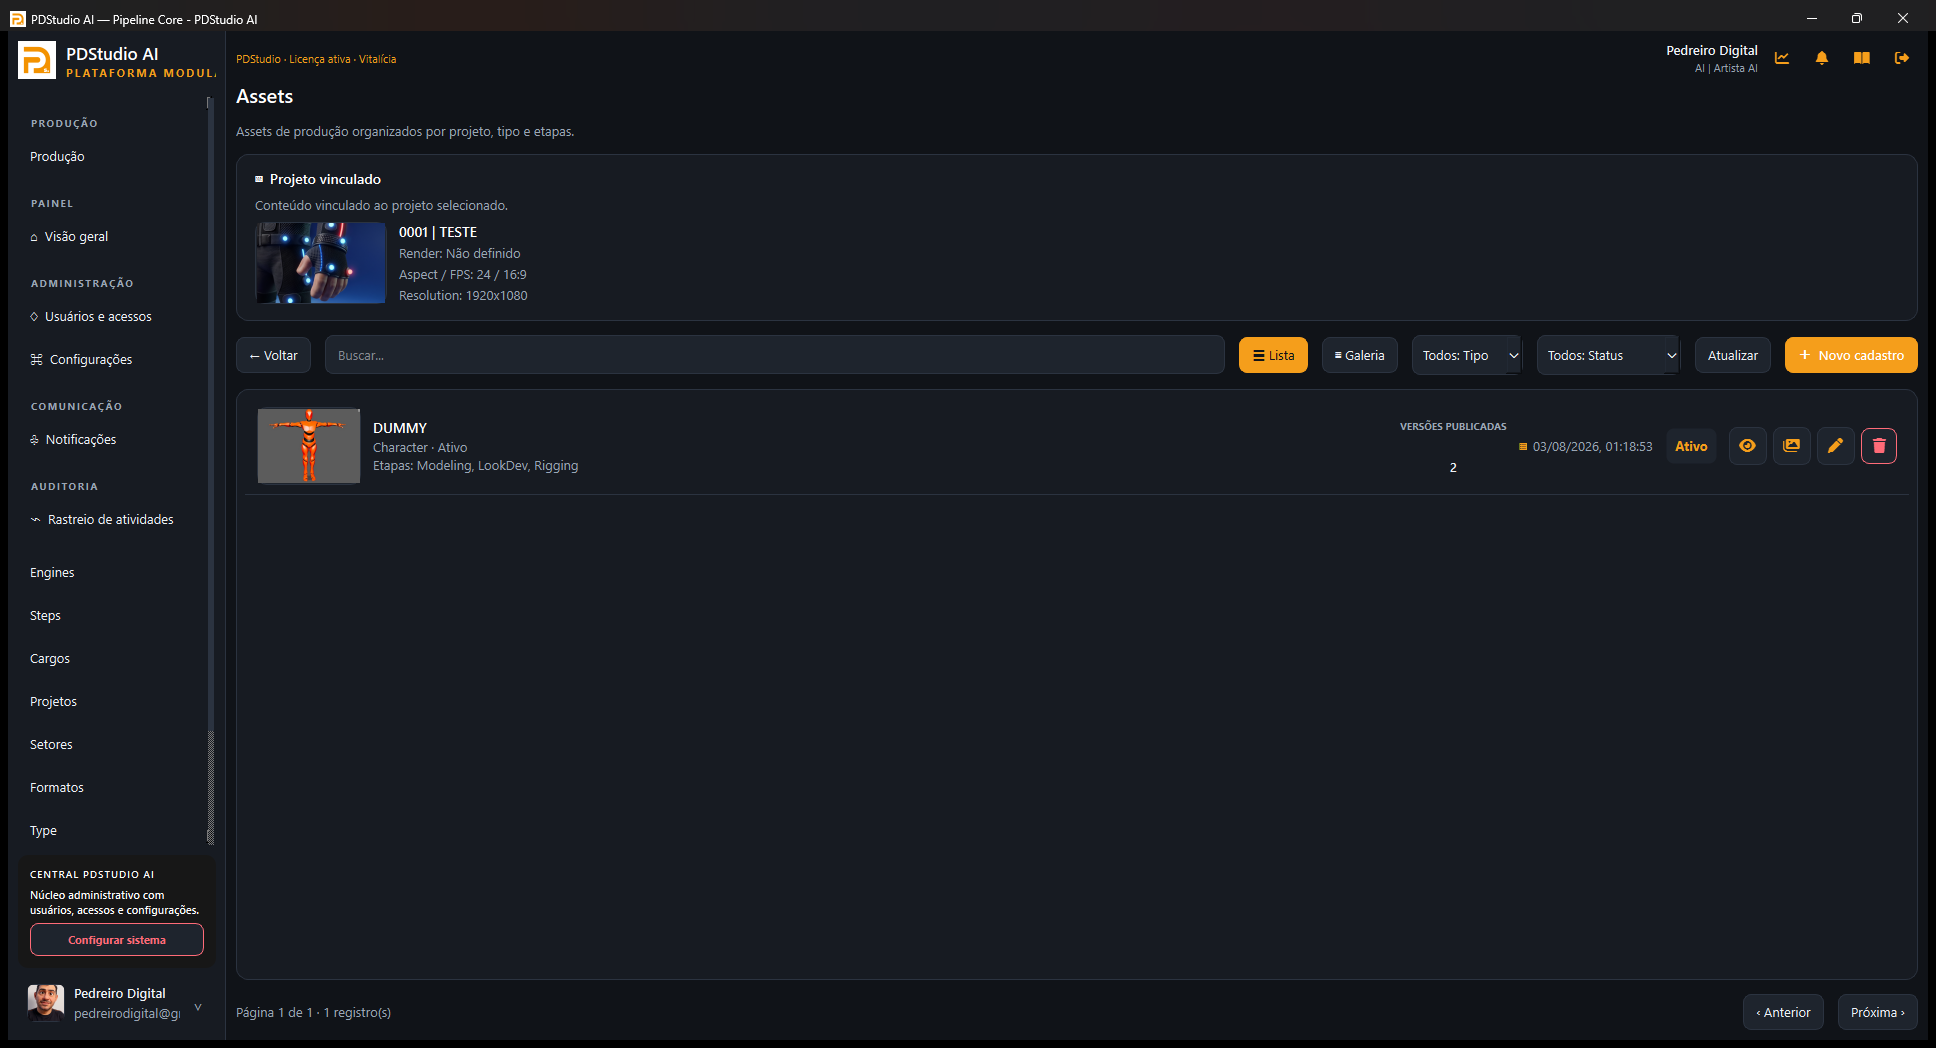Screen dimensions: 1936x1048
Task: Open Engines in the sidebar
Action: (x=52, y=572)
